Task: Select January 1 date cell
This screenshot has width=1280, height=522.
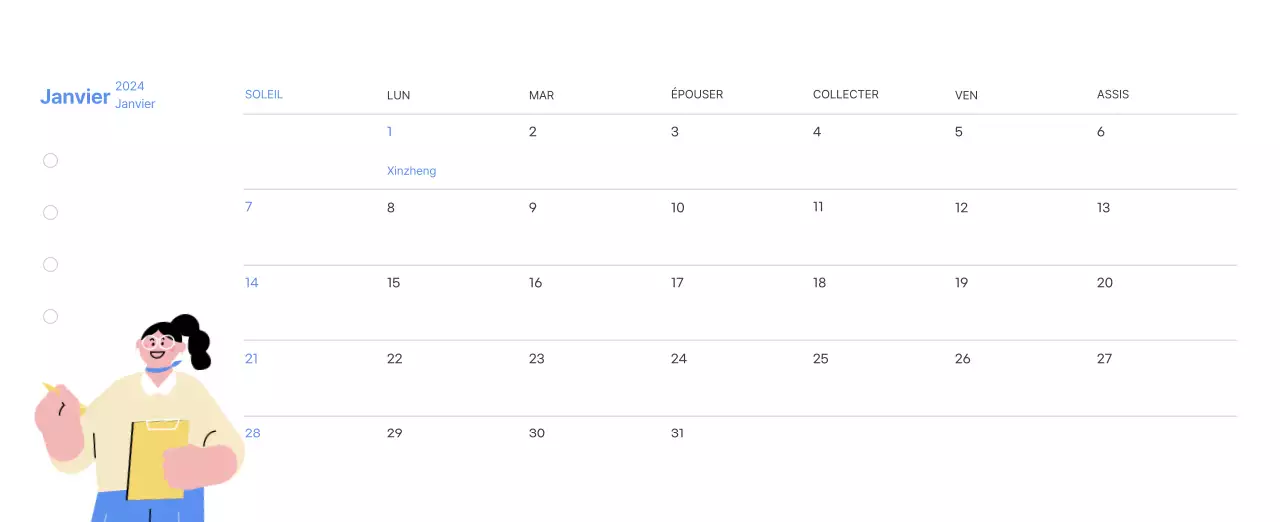Action: tap(390, 131)
